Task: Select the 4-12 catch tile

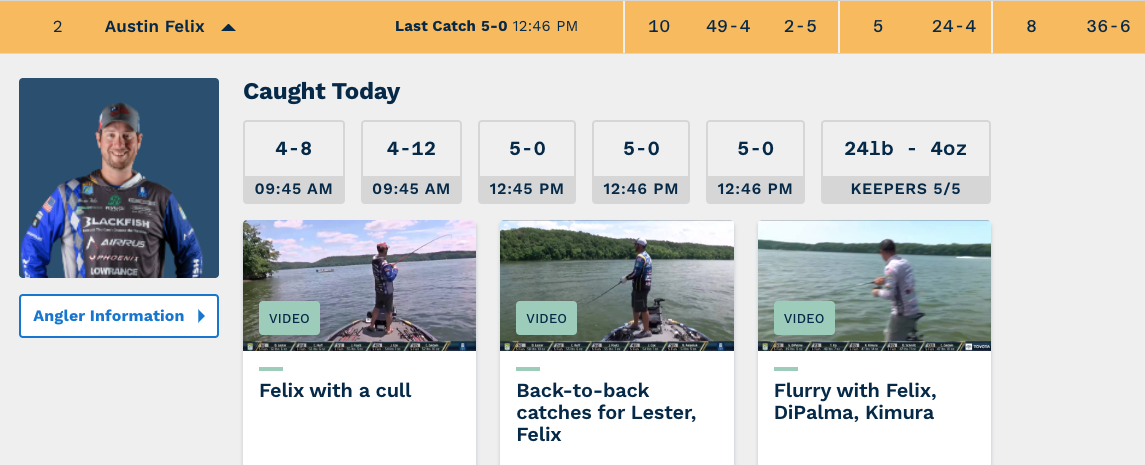Action: [411, 162]
